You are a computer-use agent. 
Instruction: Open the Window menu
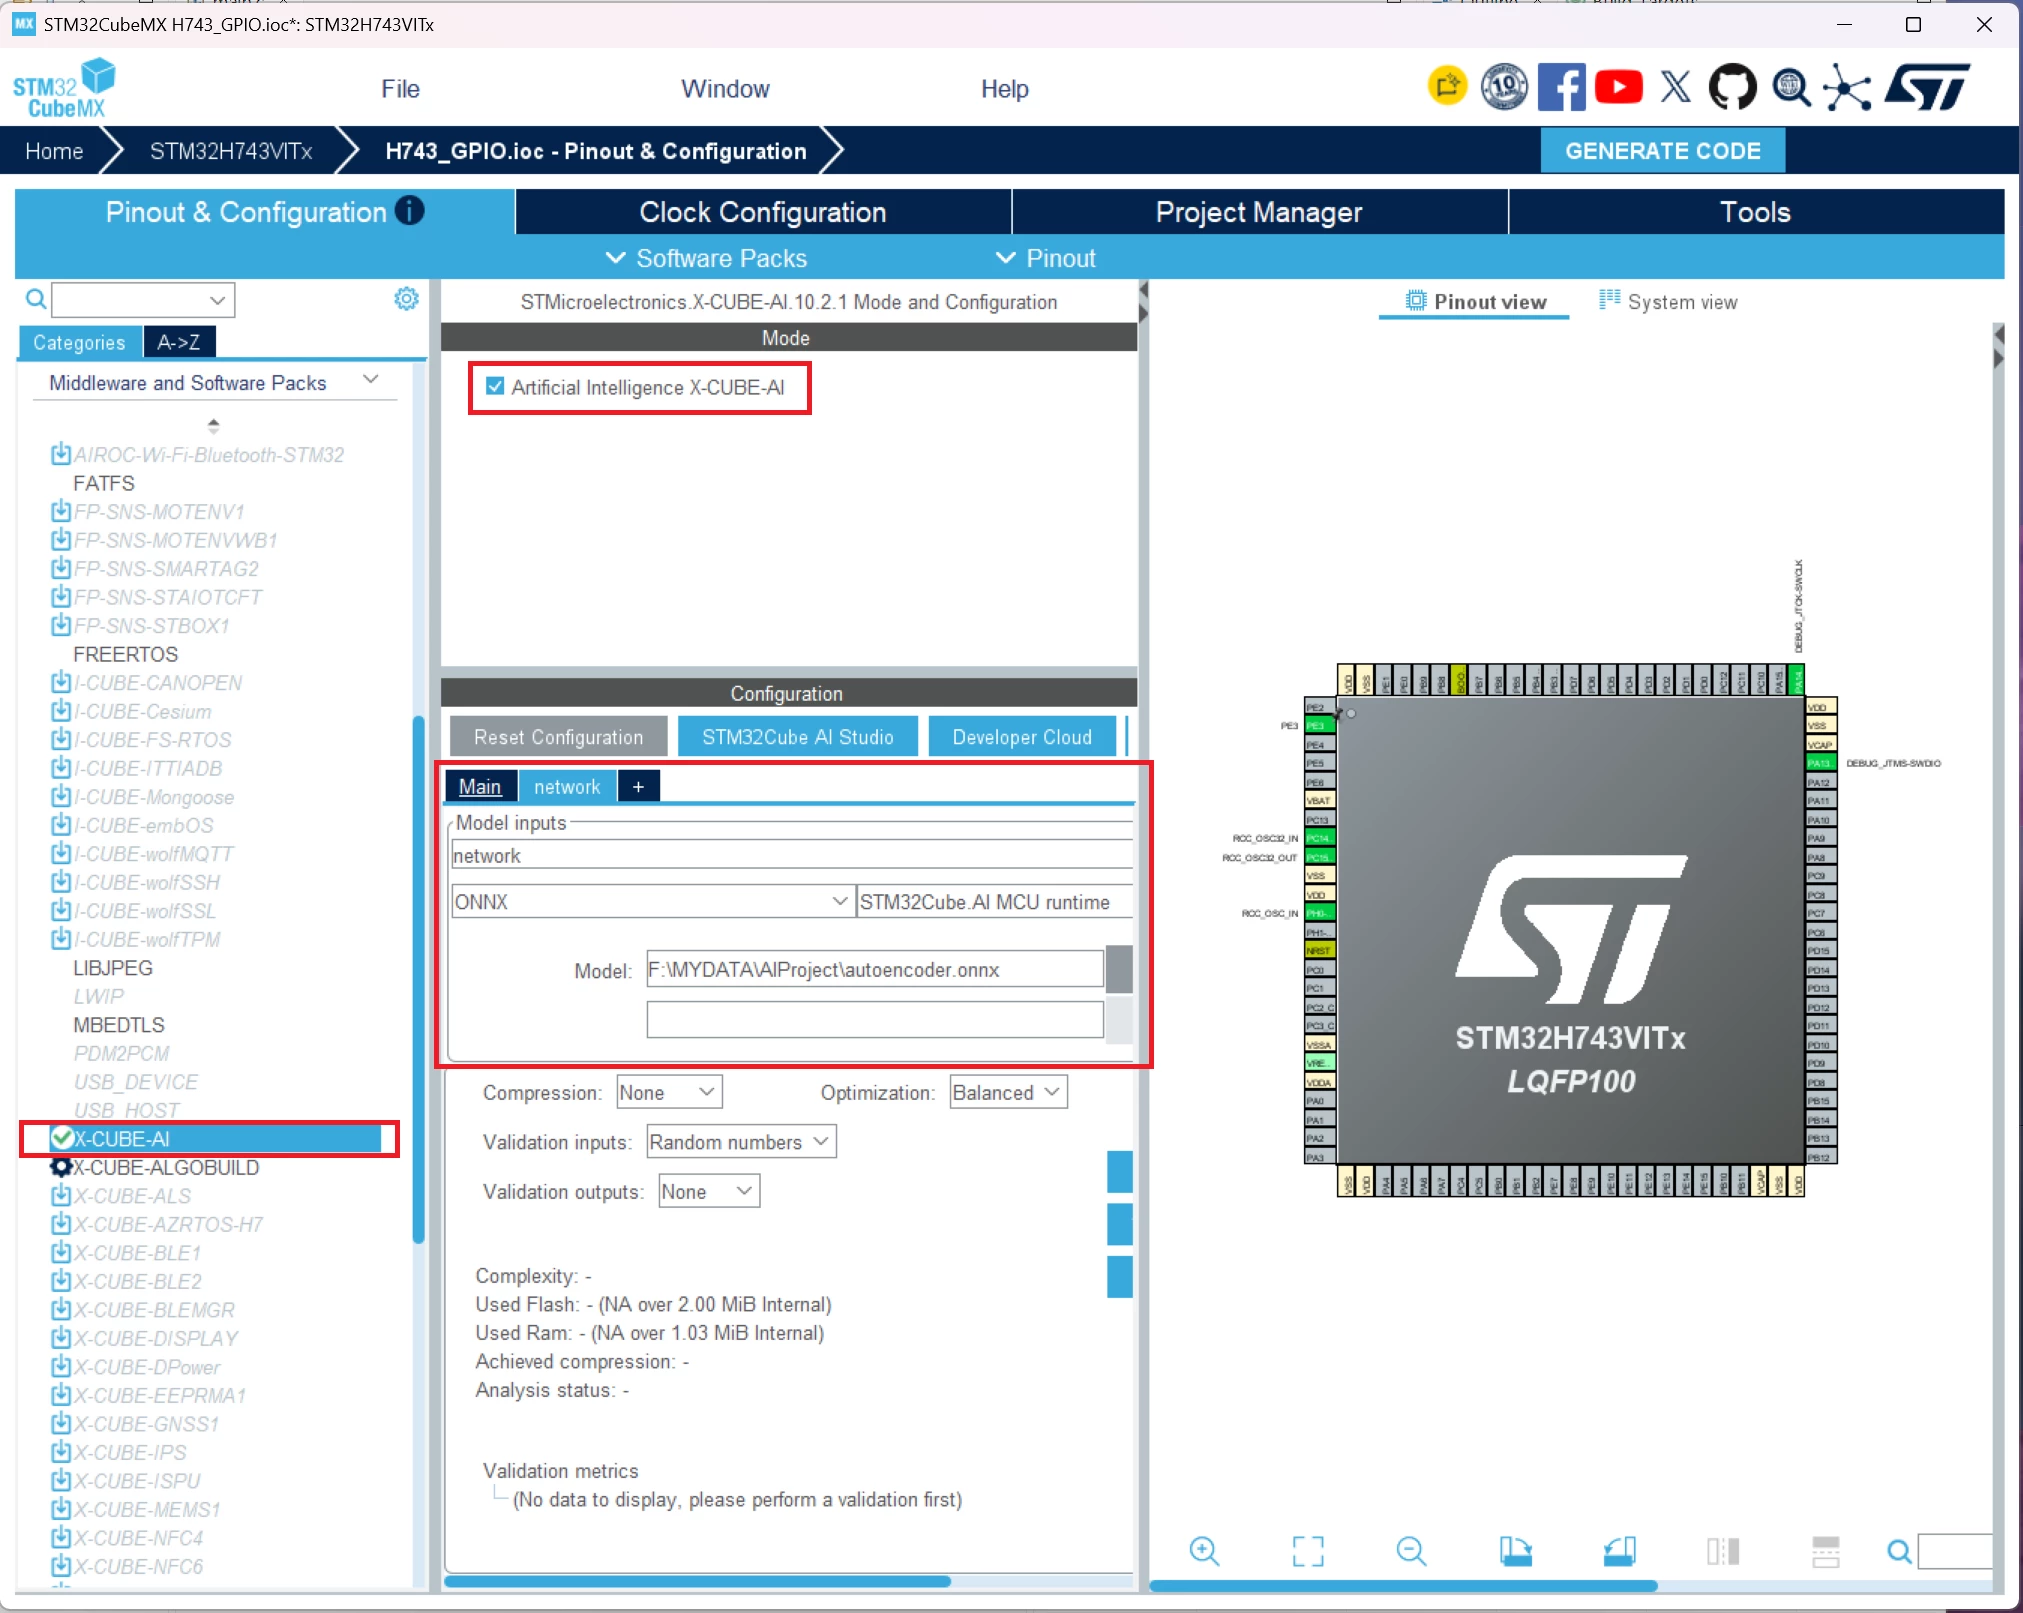[x=725, y=89]
